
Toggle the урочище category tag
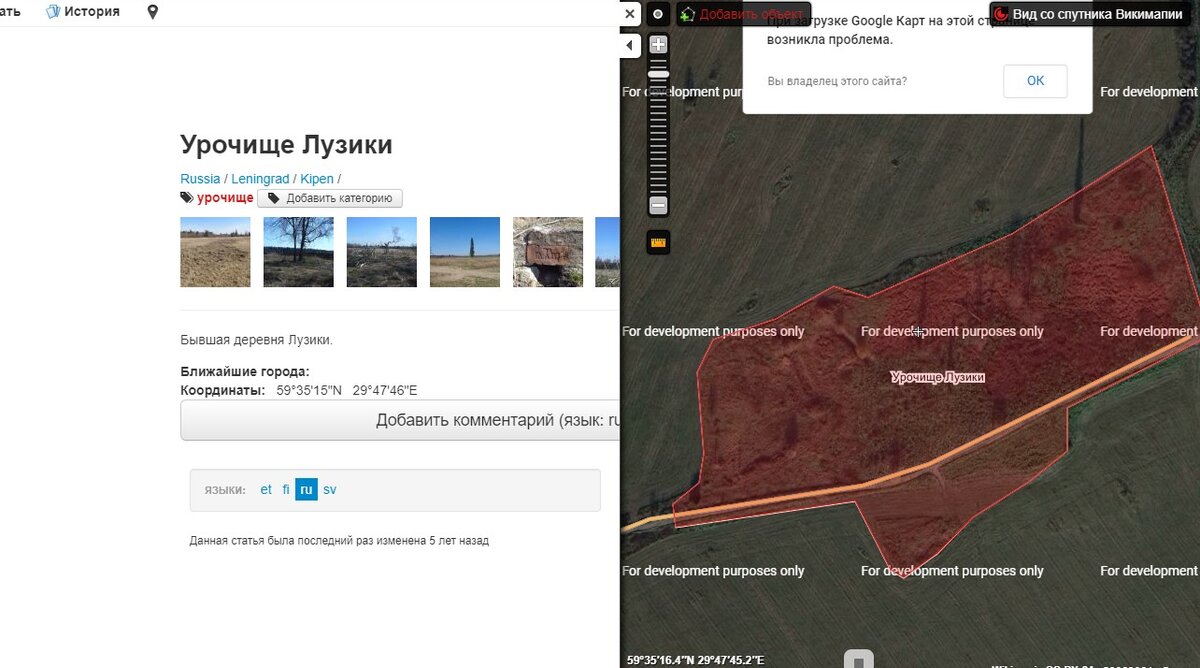(224, 197)
